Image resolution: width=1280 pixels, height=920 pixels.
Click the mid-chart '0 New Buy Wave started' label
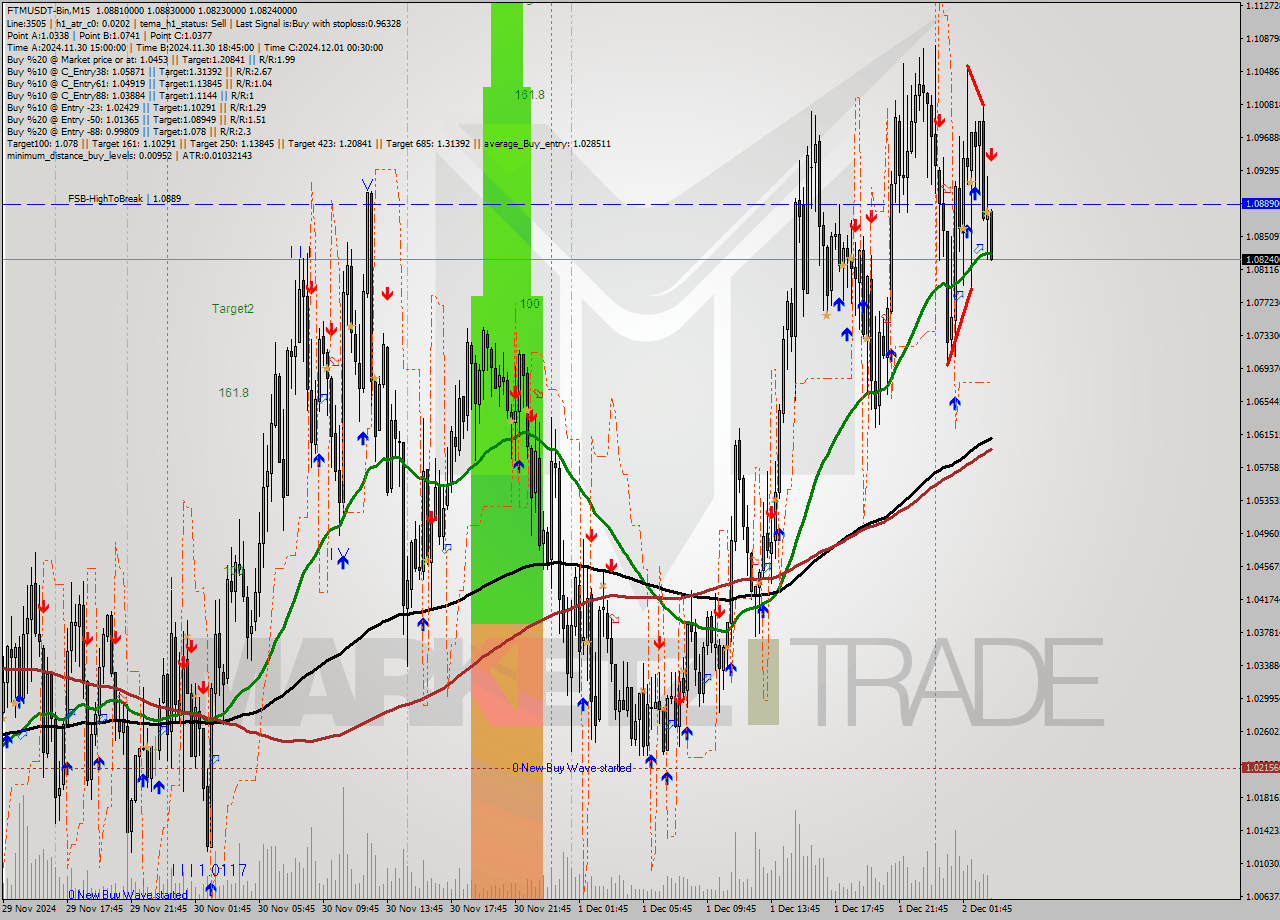(x=572, y=768)
